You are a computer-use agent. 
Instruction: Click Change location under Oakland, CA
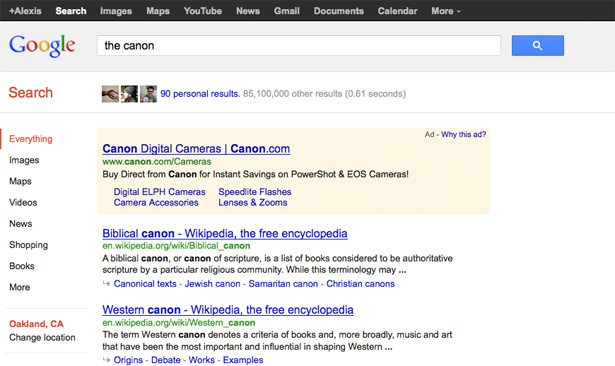[42, 337]
